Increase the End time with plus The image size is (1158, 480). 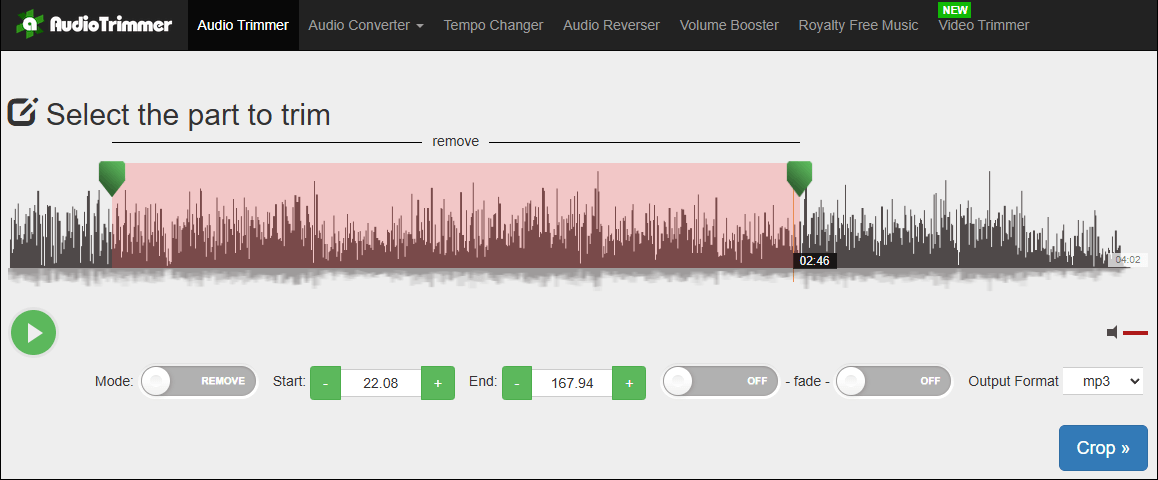click(x=629, y=383)
